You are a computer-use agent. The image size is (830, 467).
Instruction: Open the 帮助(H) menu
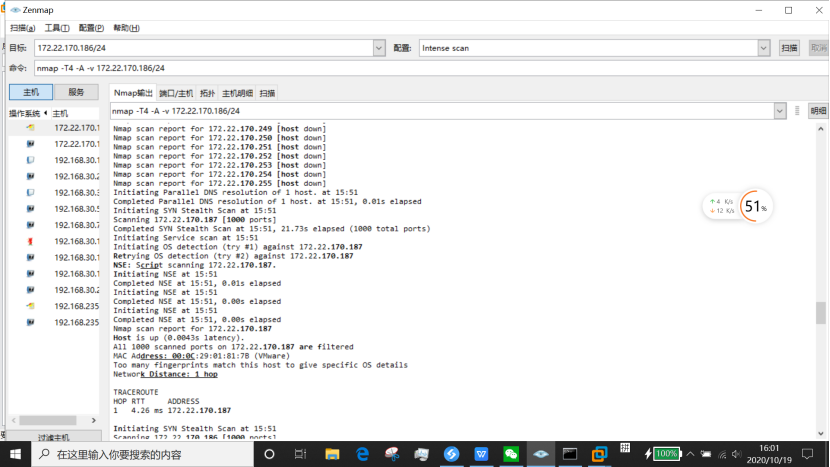126,28
